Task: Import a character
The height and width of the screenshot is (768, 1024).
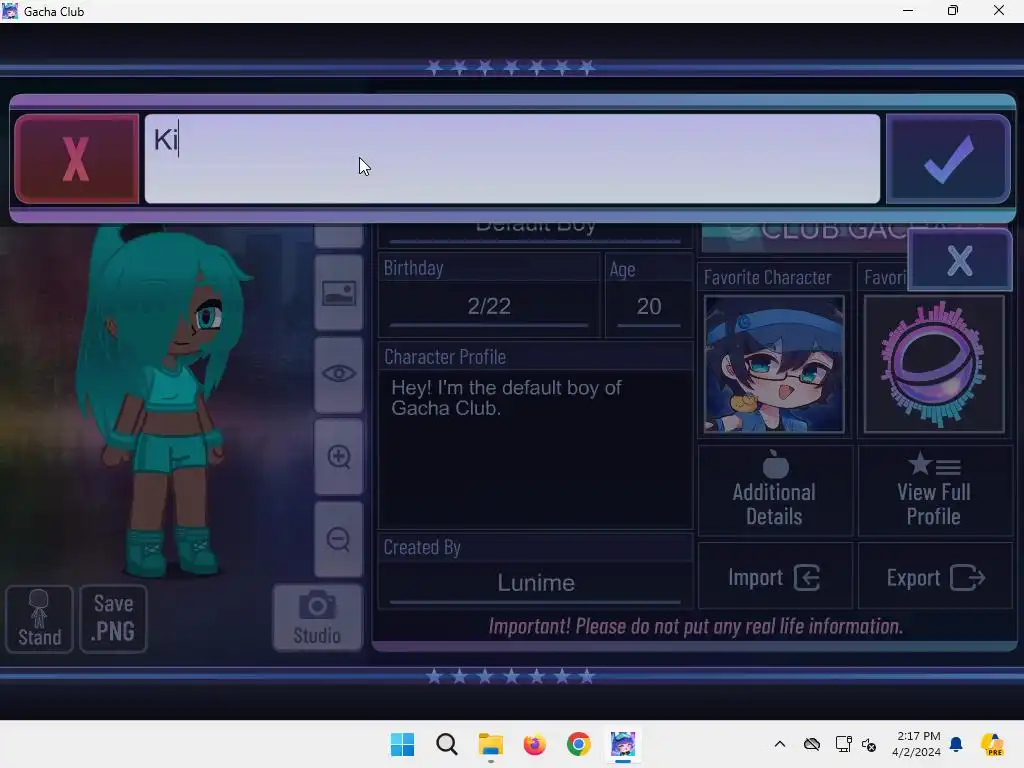Action: (x=775, y=577)
